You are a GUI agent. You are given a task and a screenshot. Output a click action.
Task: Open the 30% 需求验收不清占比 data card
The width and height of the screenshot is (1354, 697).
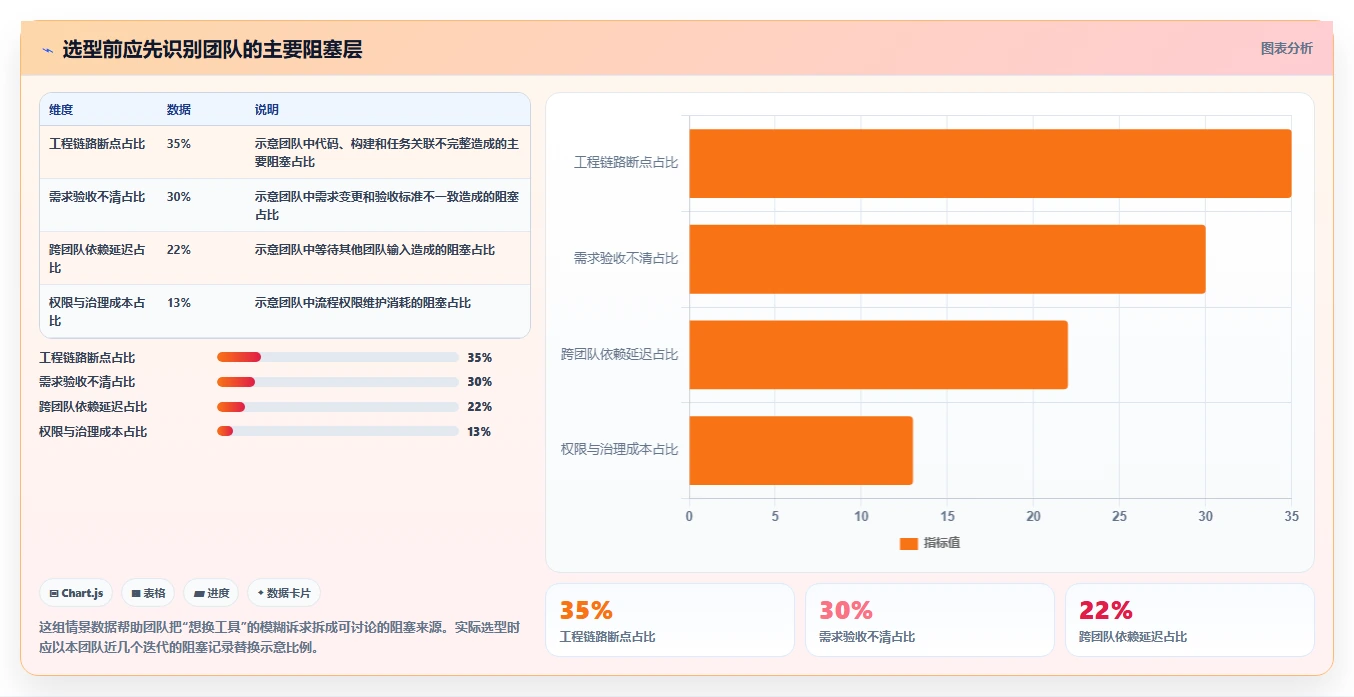(930, 620)
